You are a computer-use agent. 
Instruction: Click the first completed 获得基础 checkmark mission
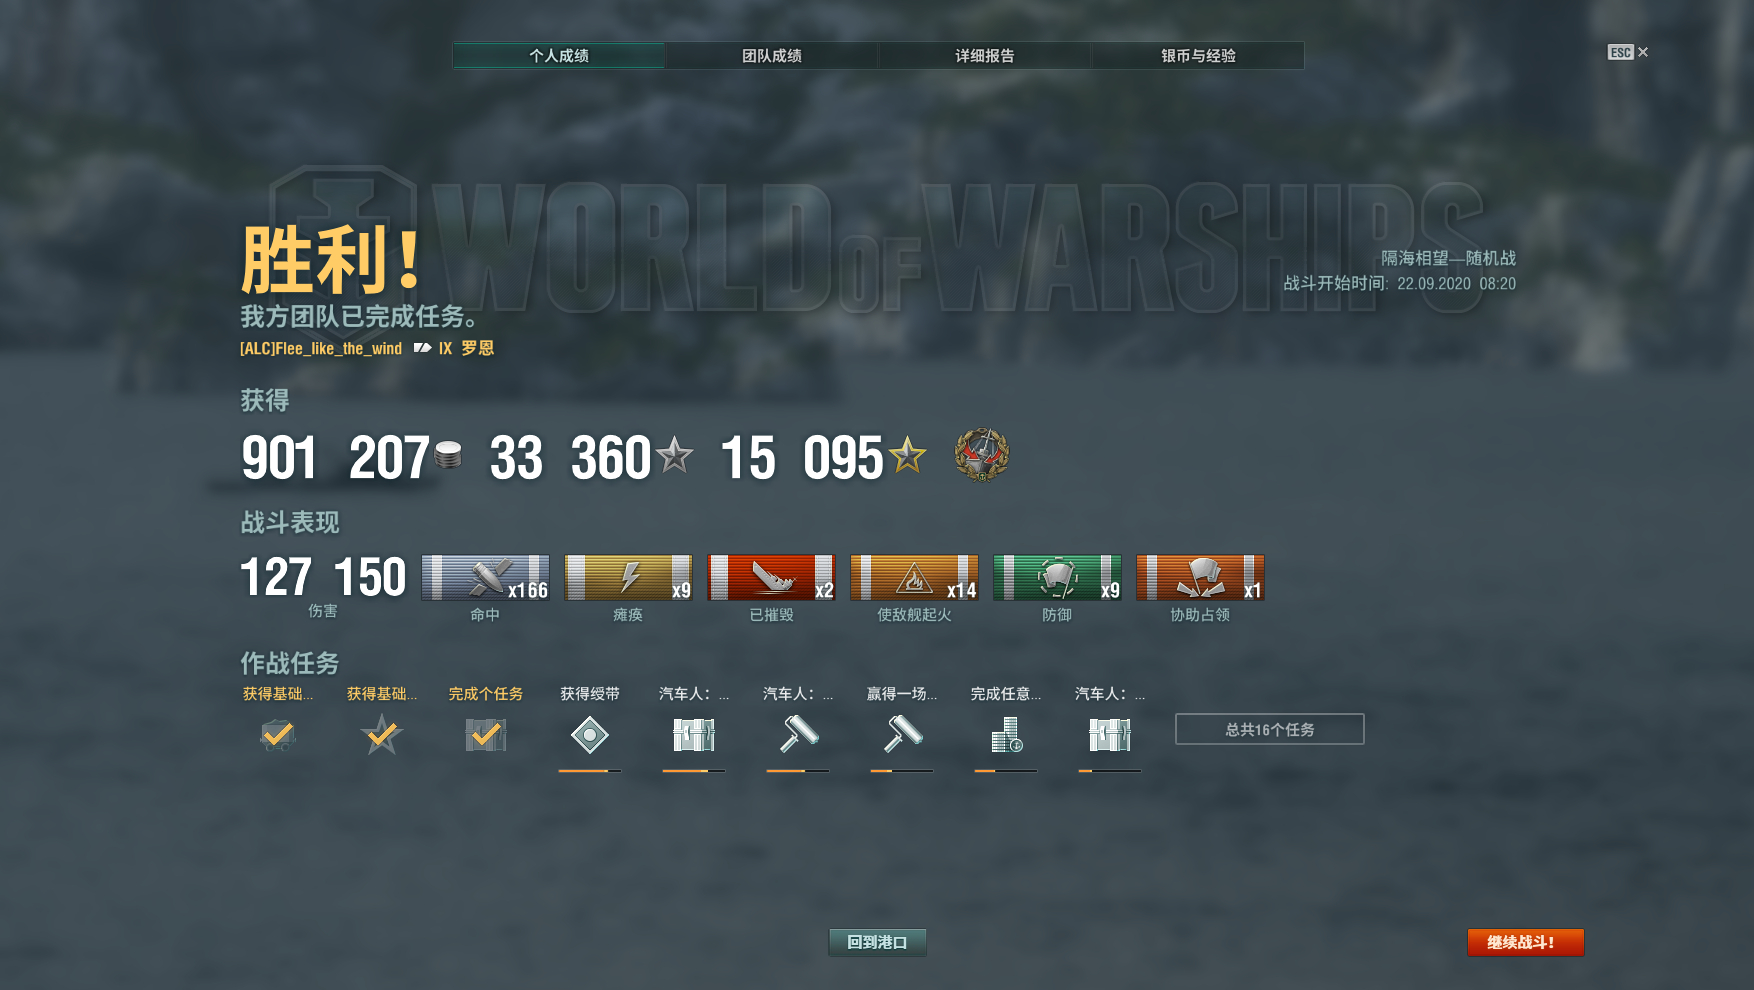tap(278, 736)
